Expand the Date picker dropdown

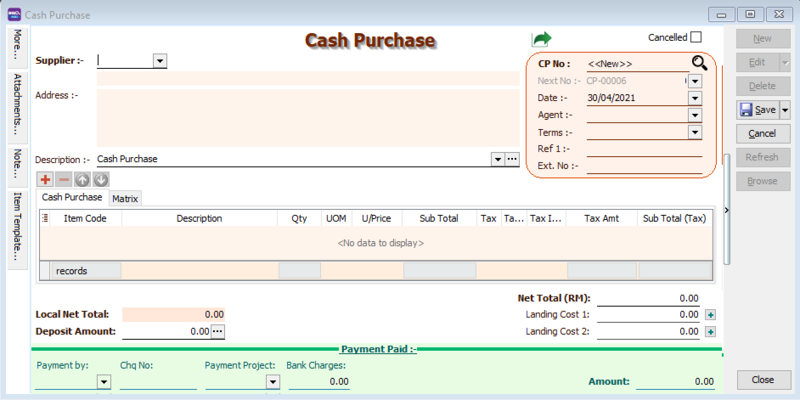(x=694, y=98)
